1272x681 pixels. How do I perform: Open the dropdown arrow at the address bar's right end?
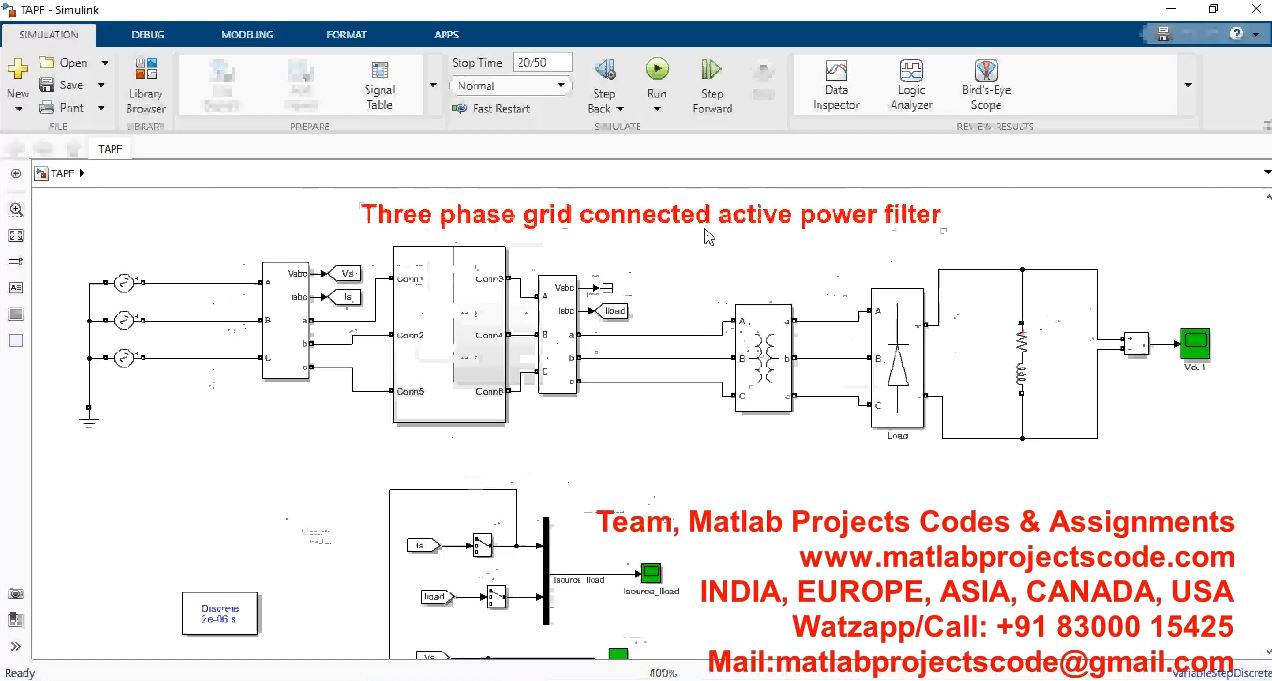point(1266,173)
